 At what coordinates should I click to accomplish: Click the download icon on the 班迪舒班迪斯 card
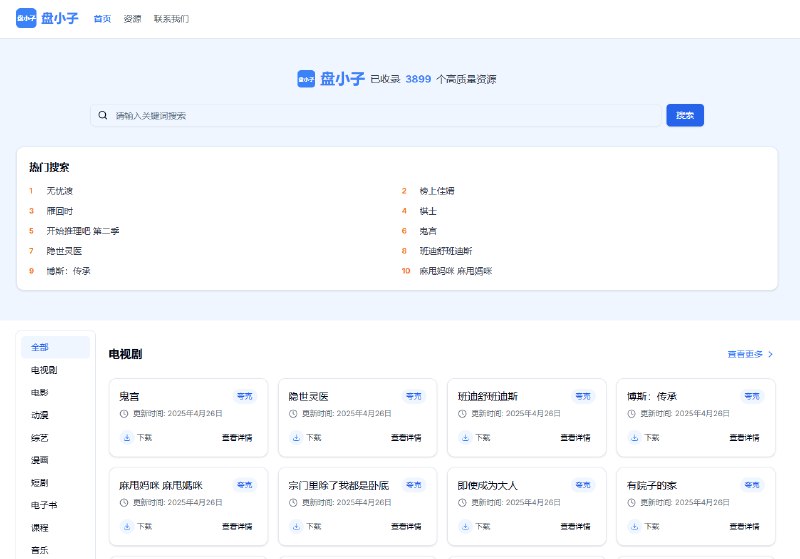pyautogui.click(x=466, y=437)
